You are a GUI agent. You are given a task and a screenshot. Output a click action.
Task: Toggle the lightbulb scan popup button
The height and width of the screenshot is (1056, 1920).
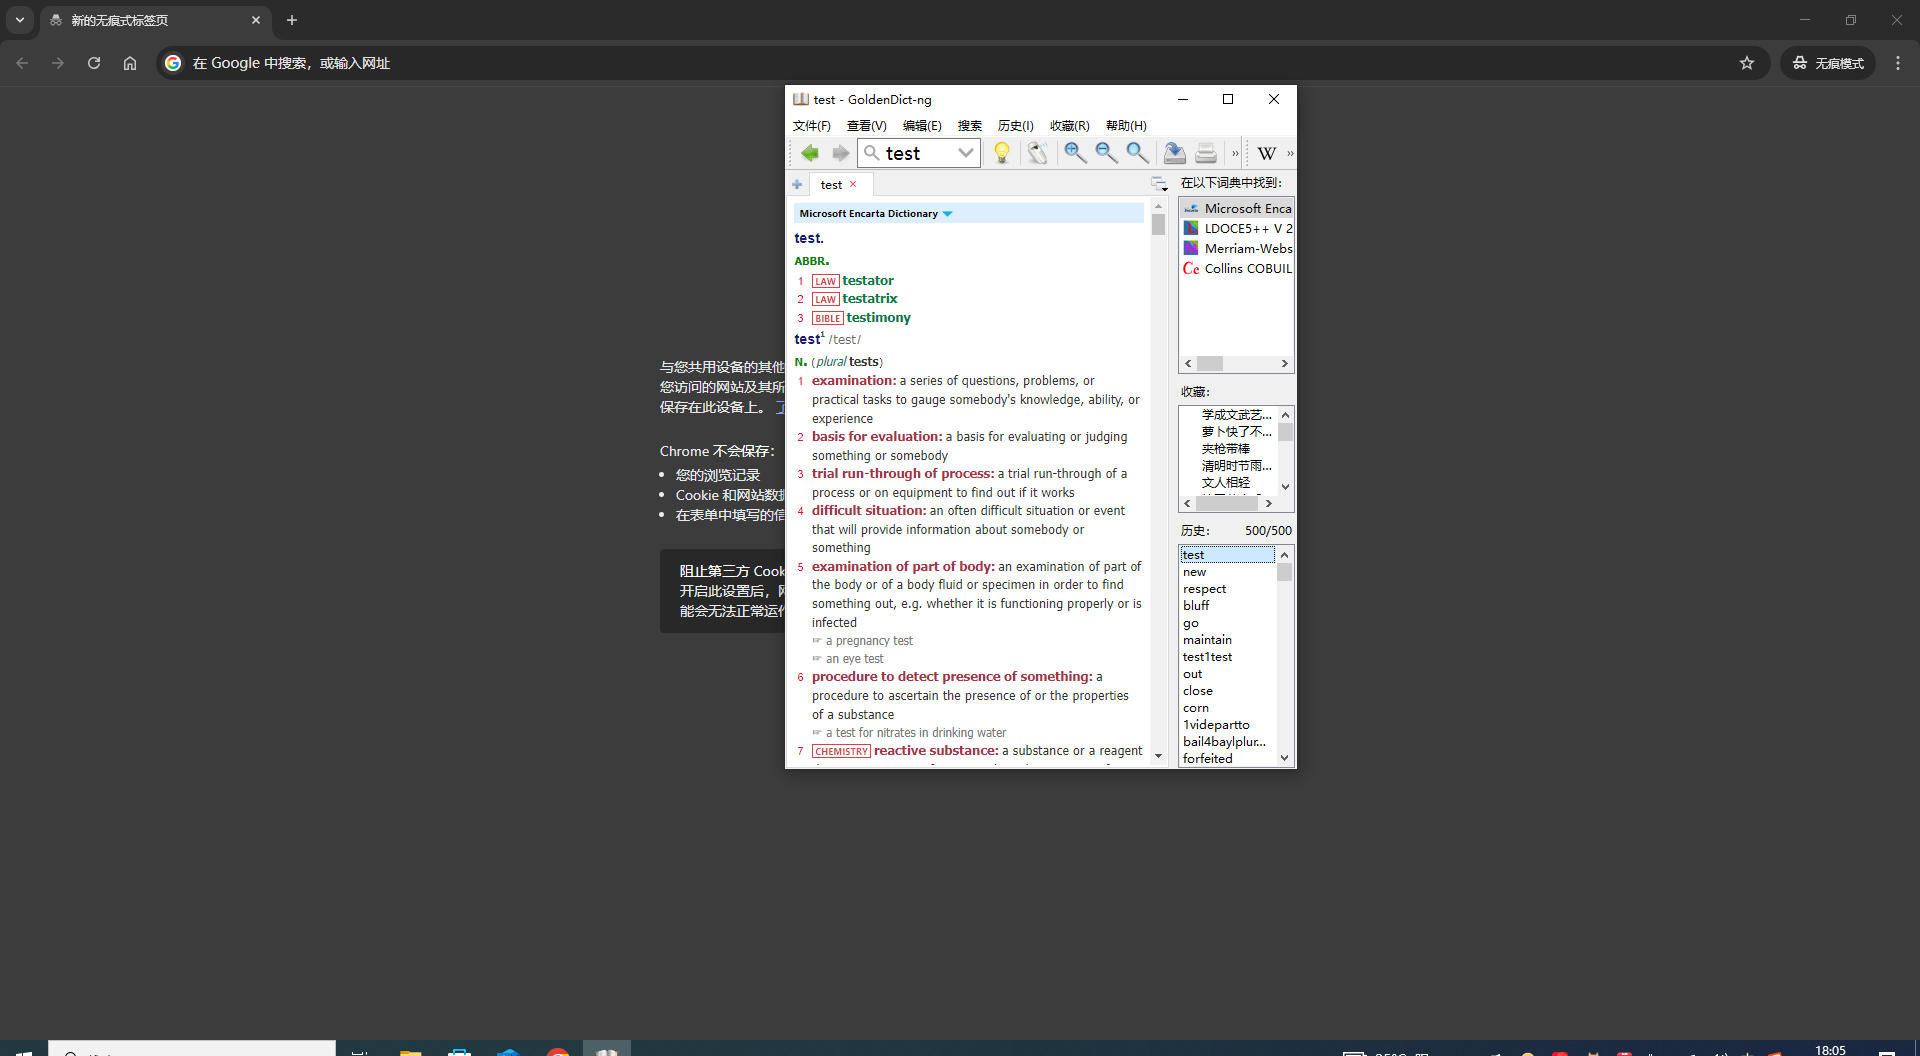coord(1001,153)
